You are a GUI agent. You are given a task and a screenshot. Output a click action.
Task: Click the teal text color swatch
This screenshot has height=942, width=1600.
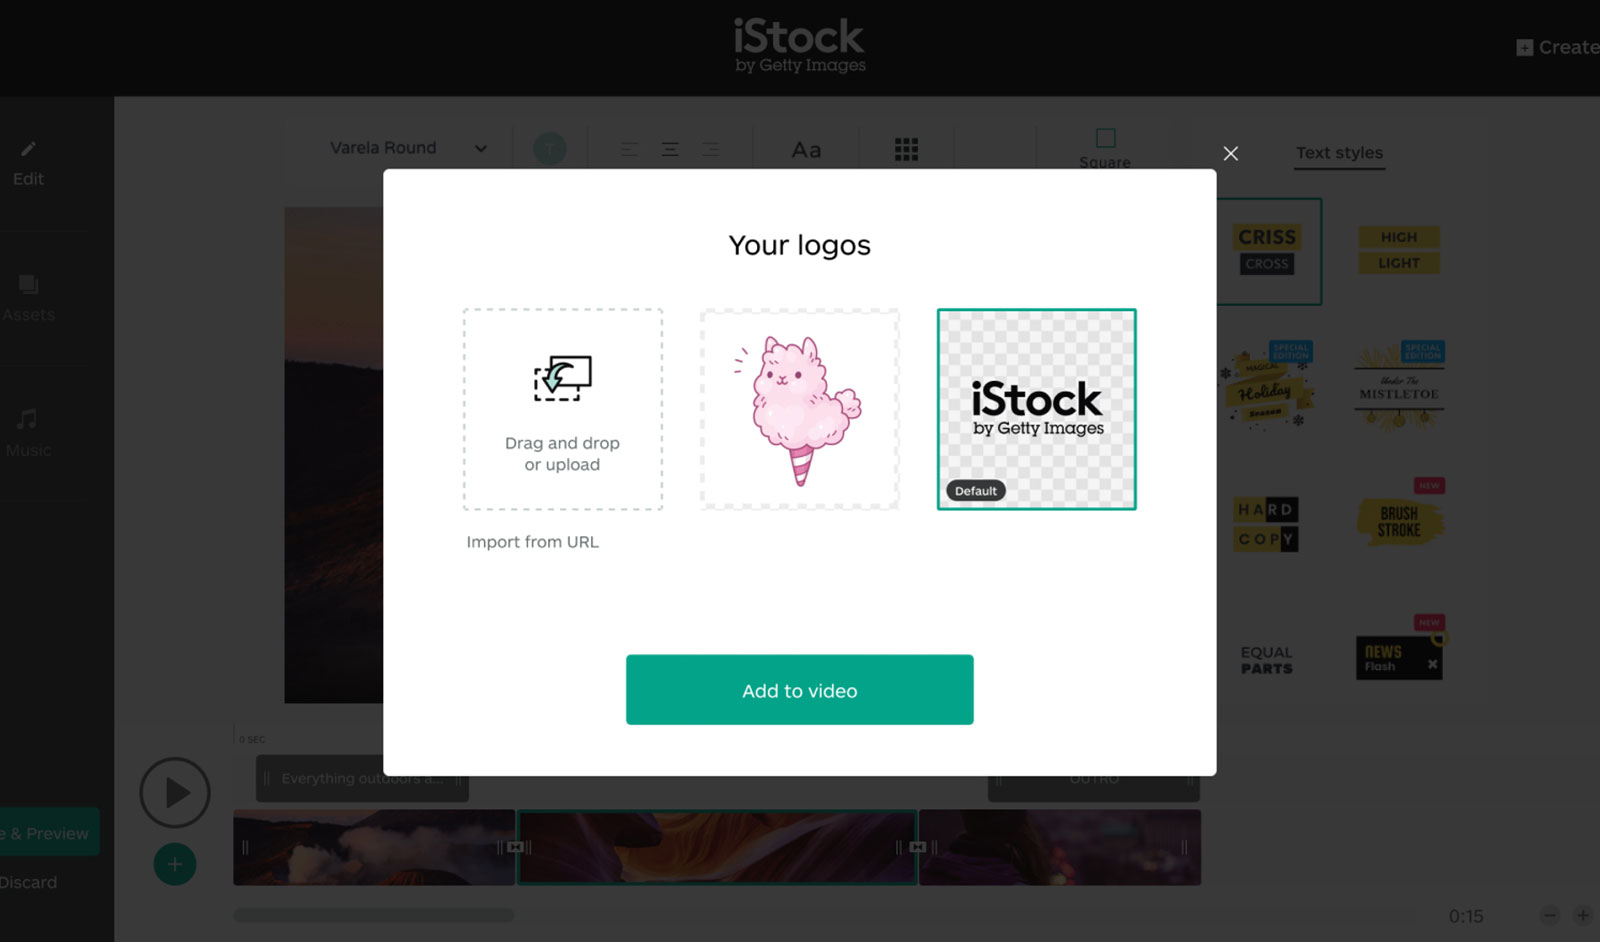[x=550, y=149]
